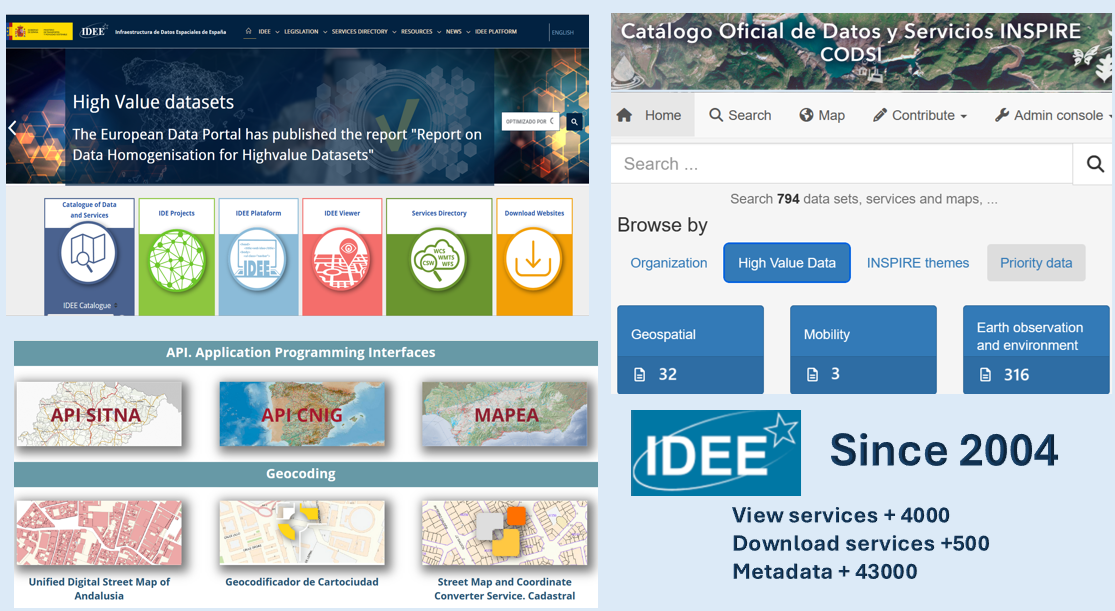The width and height of the screenshot is (1115, 611).
Task: Open the IDEE Viewer map pin icon
Action: pyautogui.click(x=342, y=260)
